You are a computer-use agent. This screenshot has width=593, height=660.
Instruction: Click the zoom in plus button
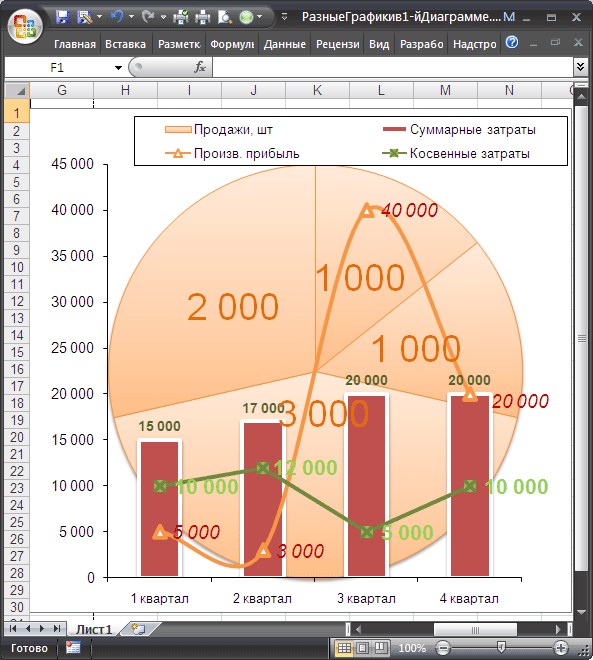tap(560, 648)
